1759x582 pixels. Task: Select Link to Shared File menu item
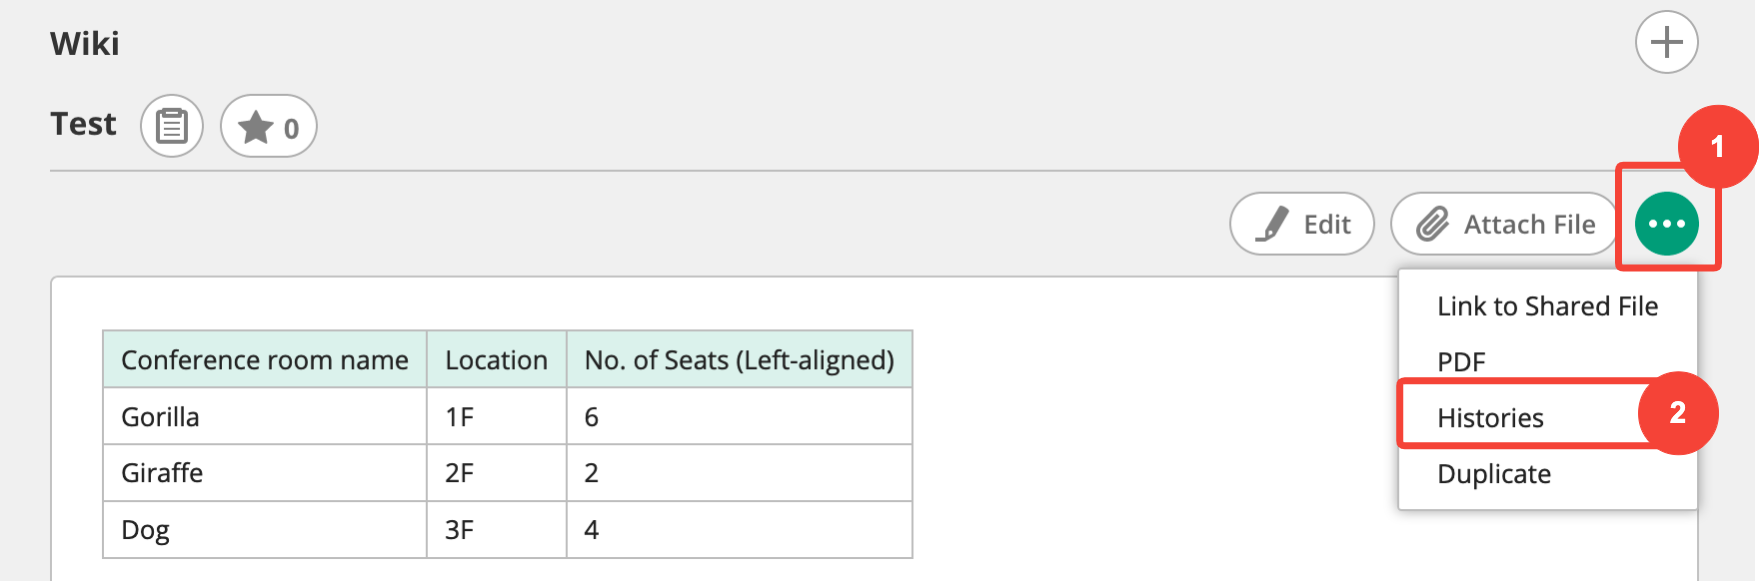click(1547, 306)
